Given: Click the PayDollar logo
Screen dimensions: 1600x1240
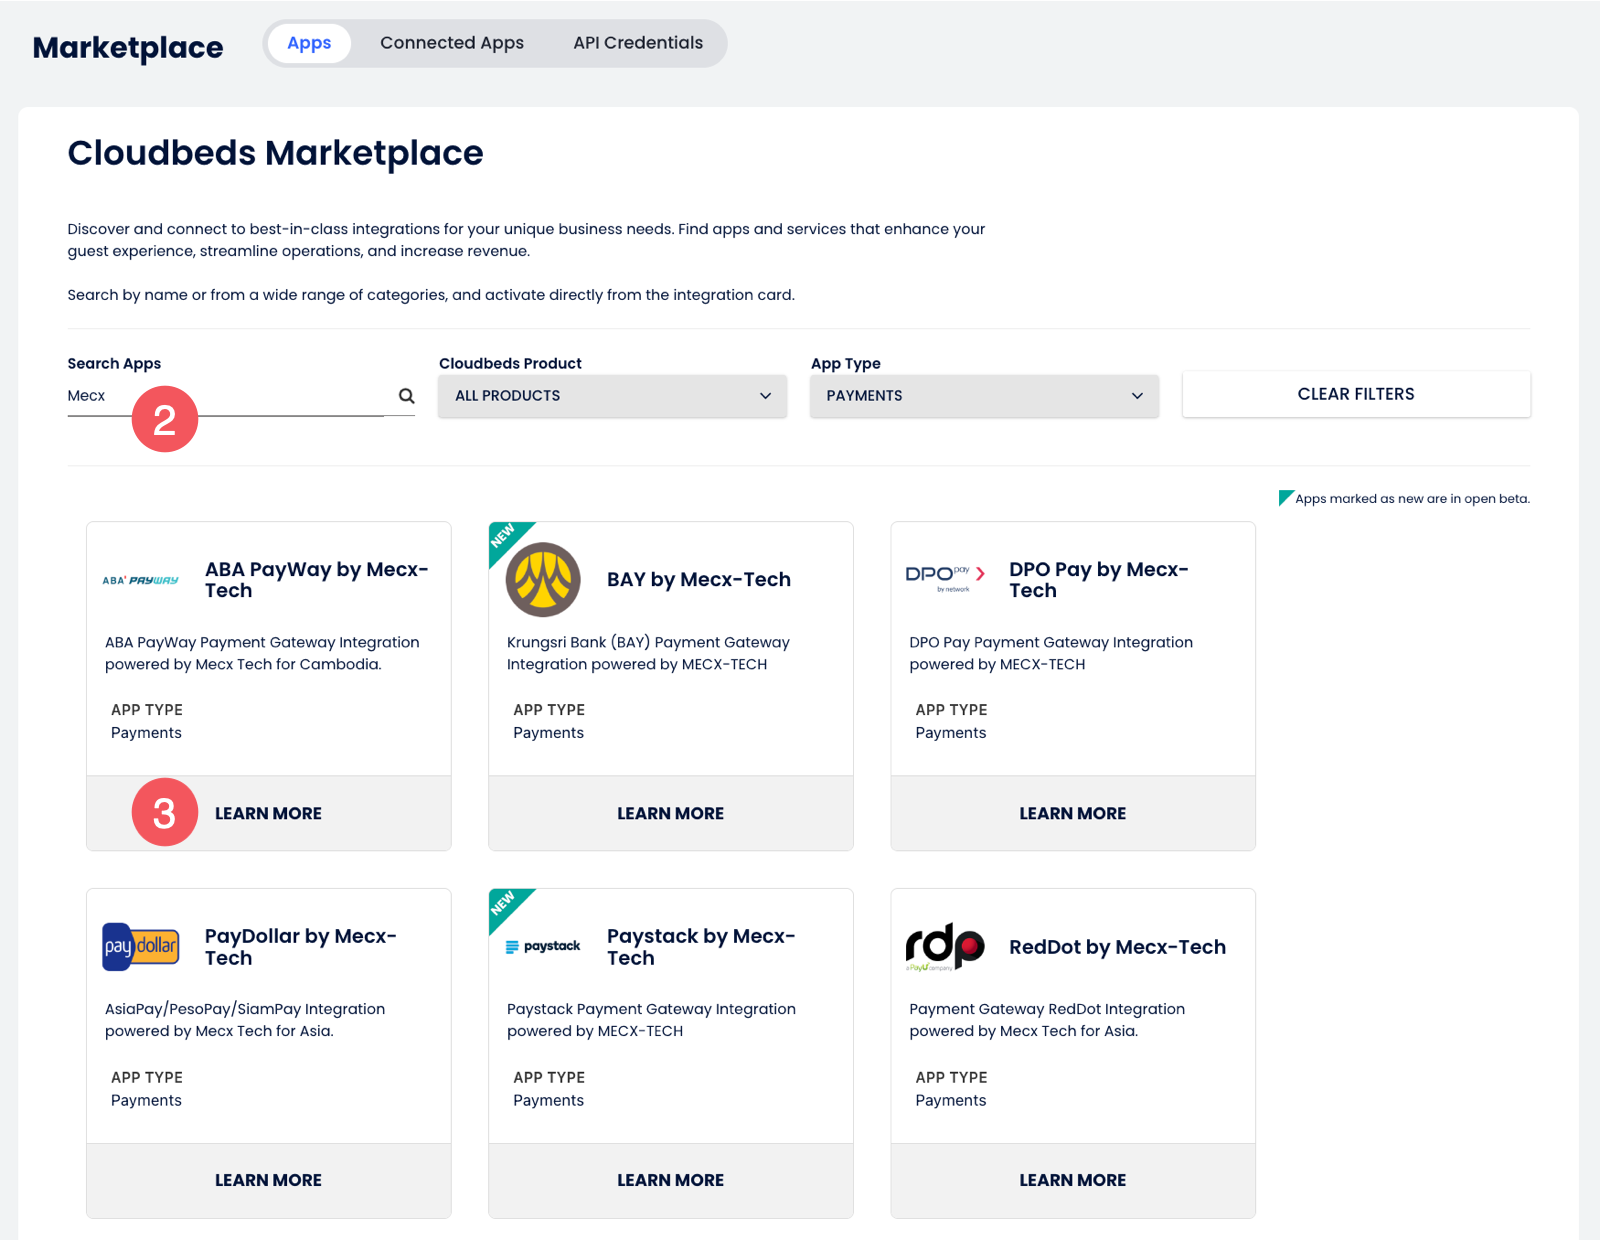Looking at the screenshot, I should click(141, 946).
